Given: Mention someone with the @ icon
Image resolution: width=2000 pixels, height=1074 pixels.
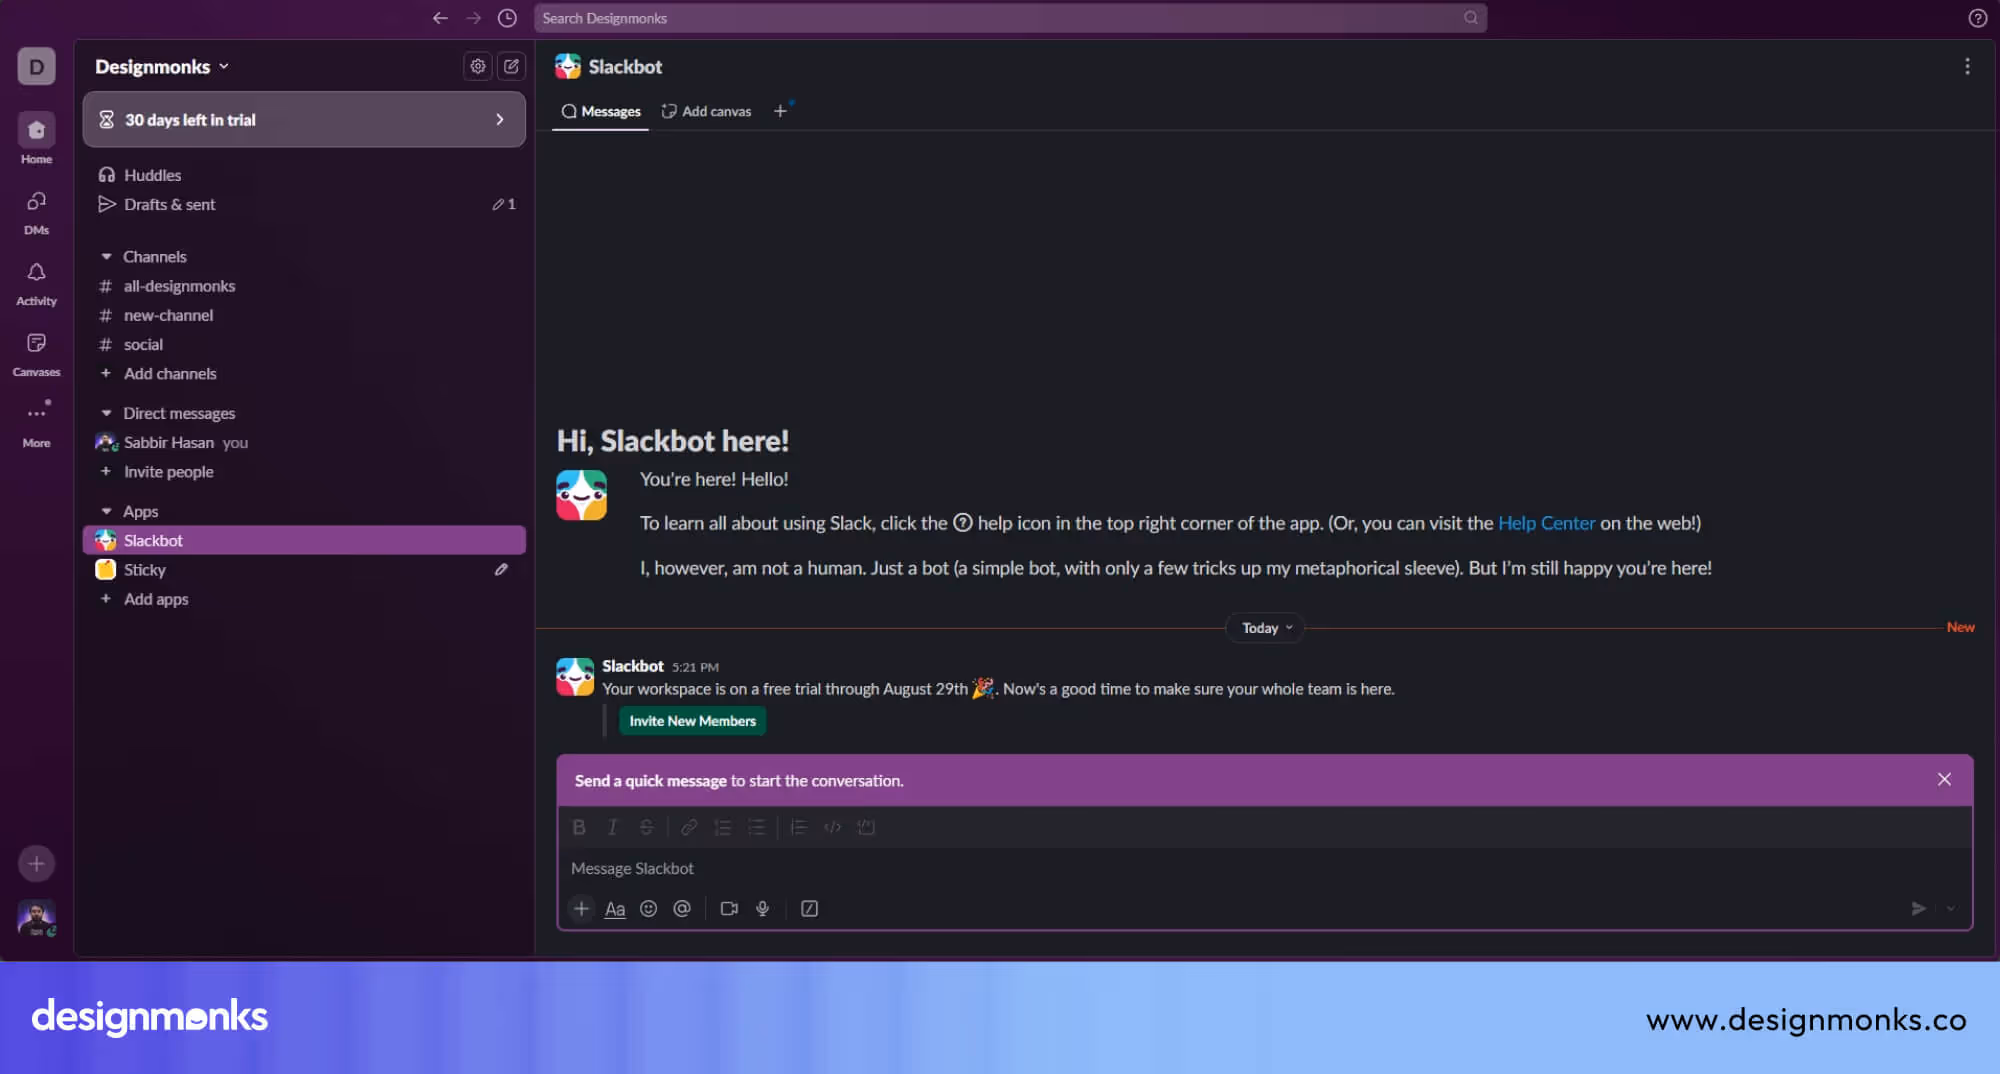Looking at the screenshot, I should [x=682, y=908].
